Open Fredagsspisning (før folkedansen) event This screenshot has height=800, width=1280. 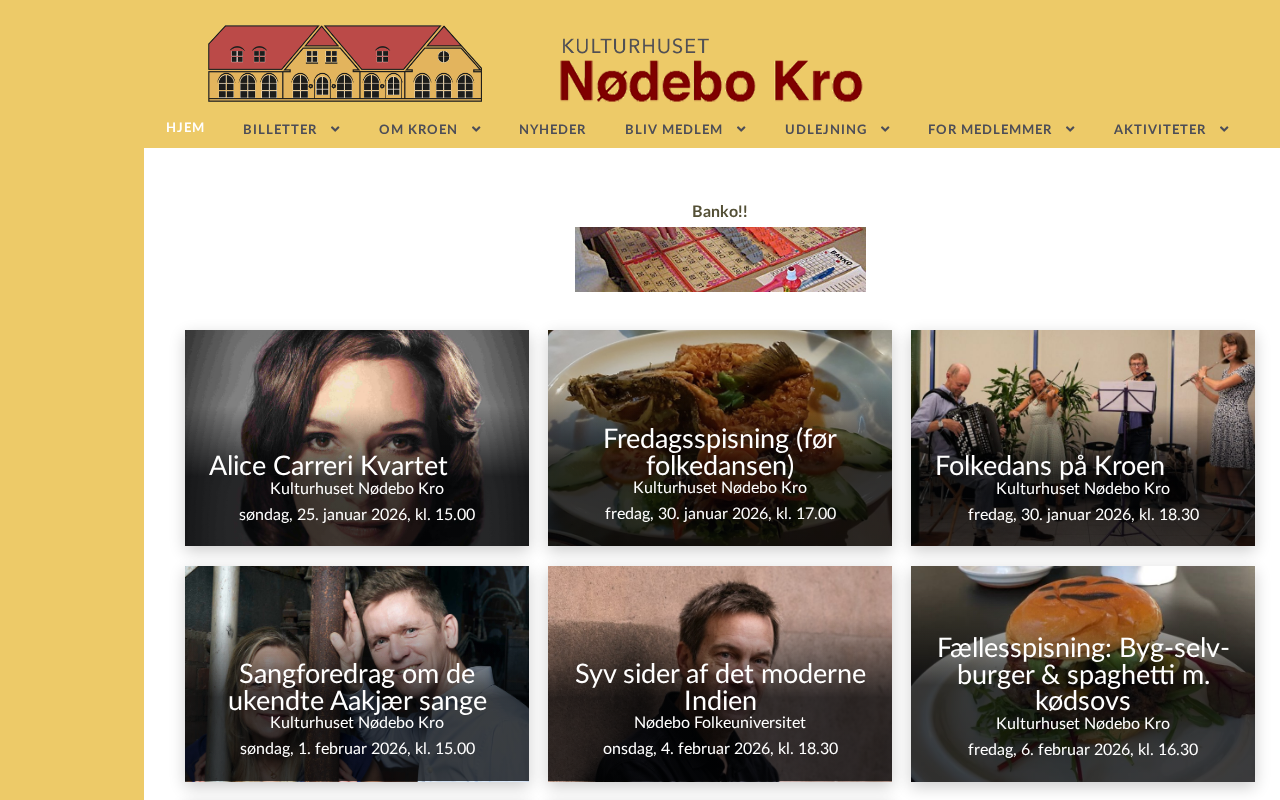coord(720,438)
